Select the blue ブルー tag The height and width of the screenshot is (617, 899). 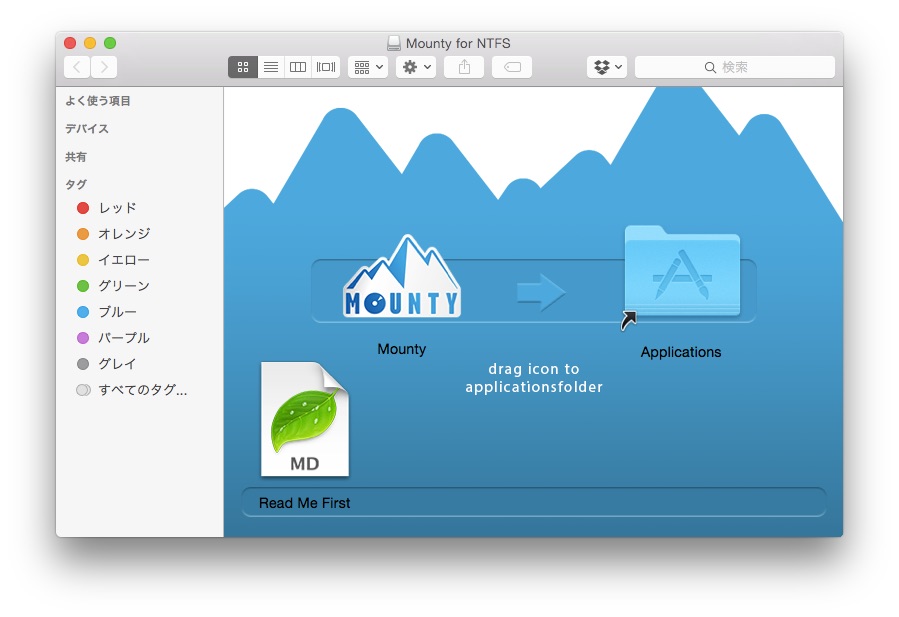point(107,312)
